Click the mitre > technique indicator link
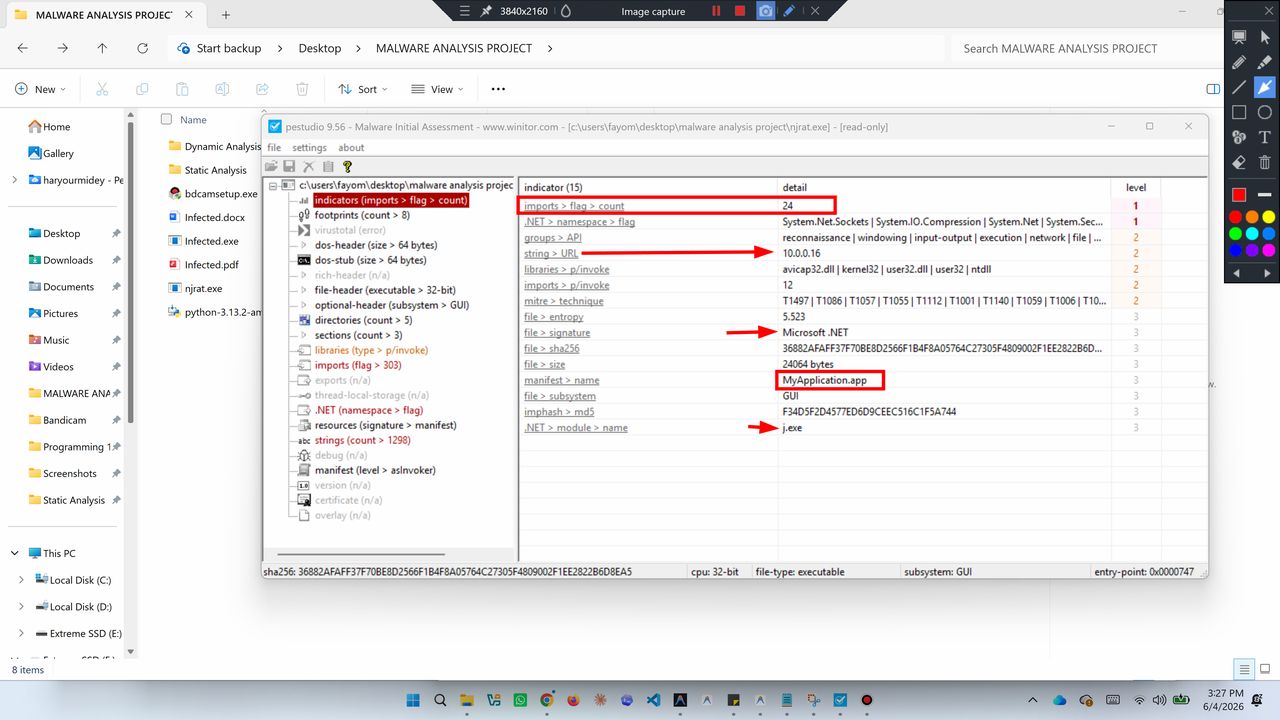The image size is (1280, 720). [x=564, y=300]
